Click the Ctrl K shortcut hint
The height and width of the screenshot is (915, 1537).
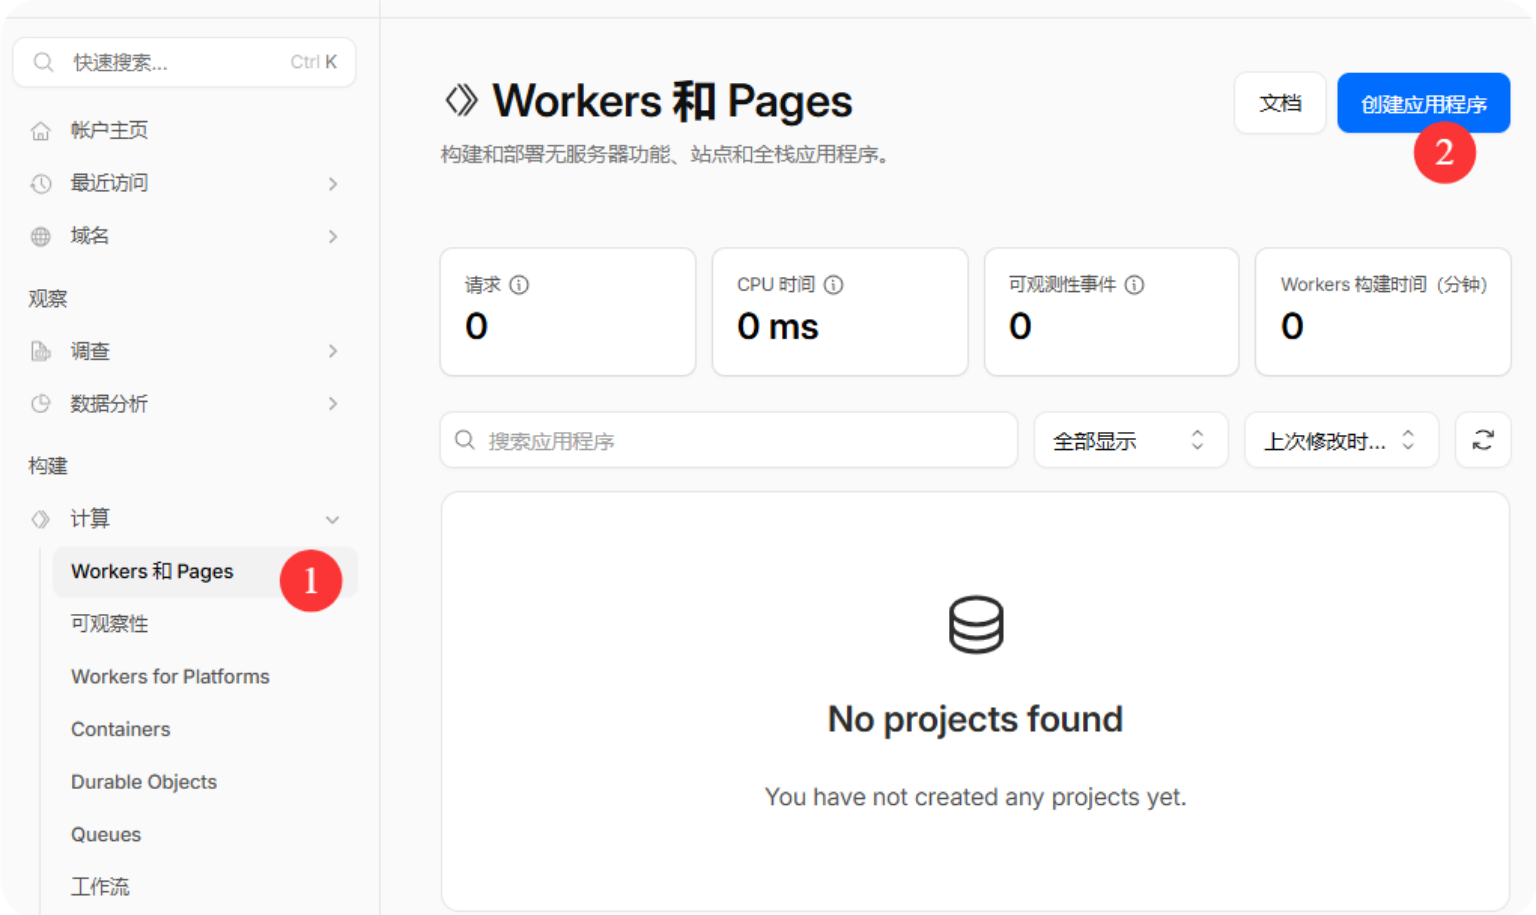(314, 62)
